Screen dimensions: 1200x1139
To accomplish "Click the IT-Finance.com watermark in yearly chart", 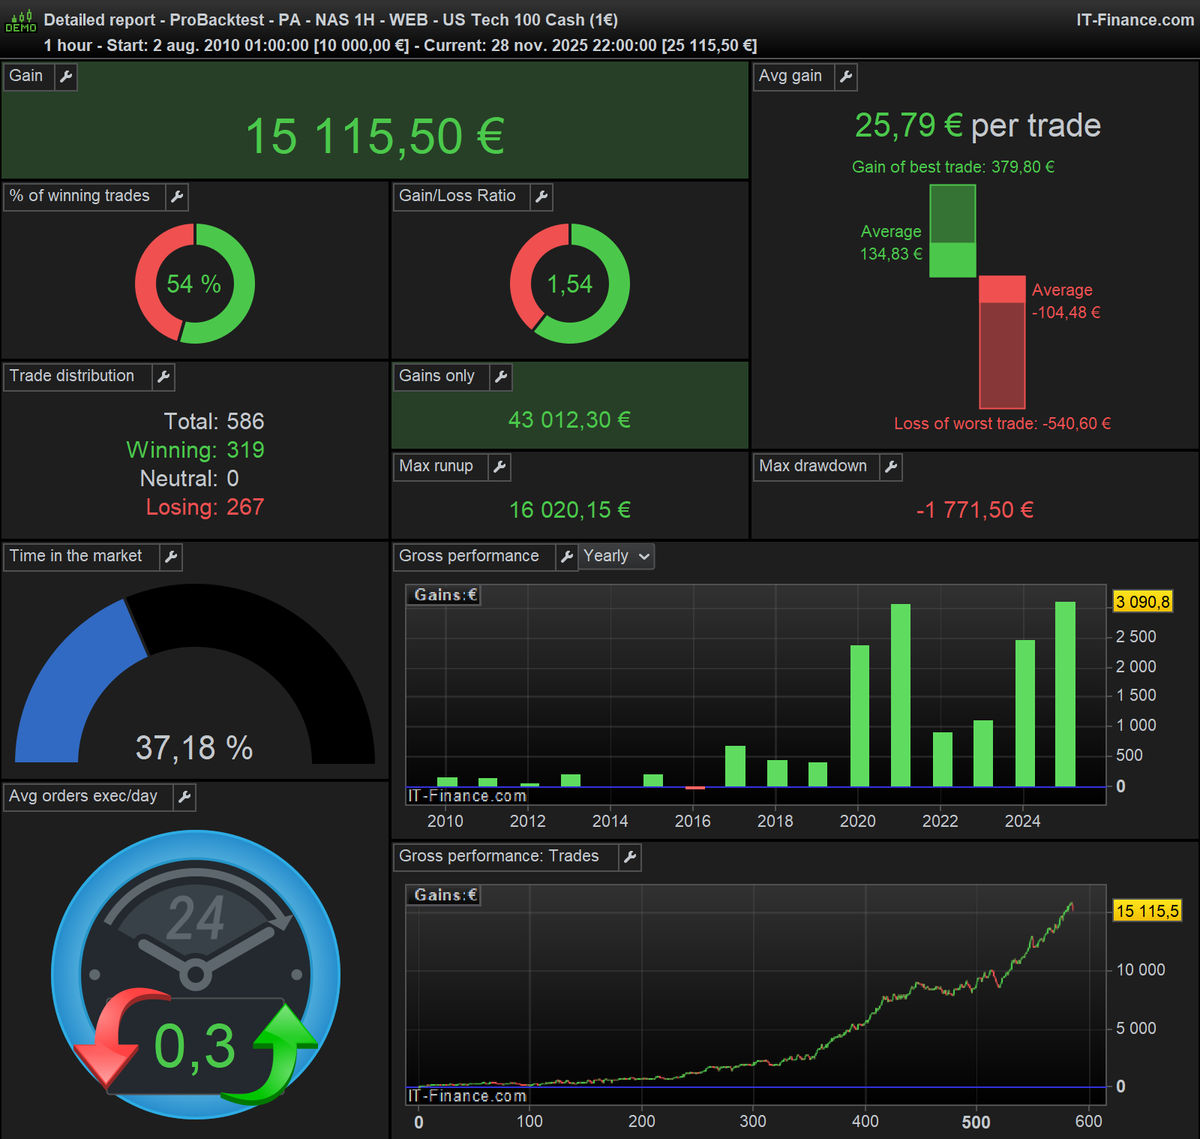I will click(x=467, y=796).
